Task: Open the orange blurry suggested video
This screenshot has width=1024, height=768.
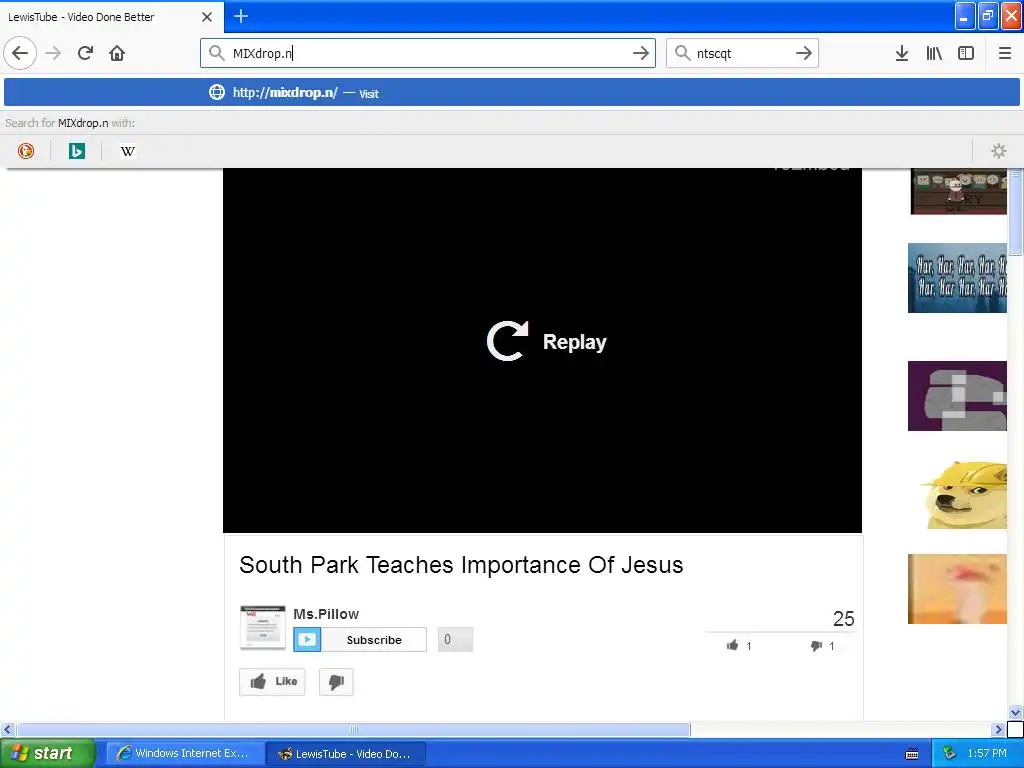Action: [x=957, y=589]
